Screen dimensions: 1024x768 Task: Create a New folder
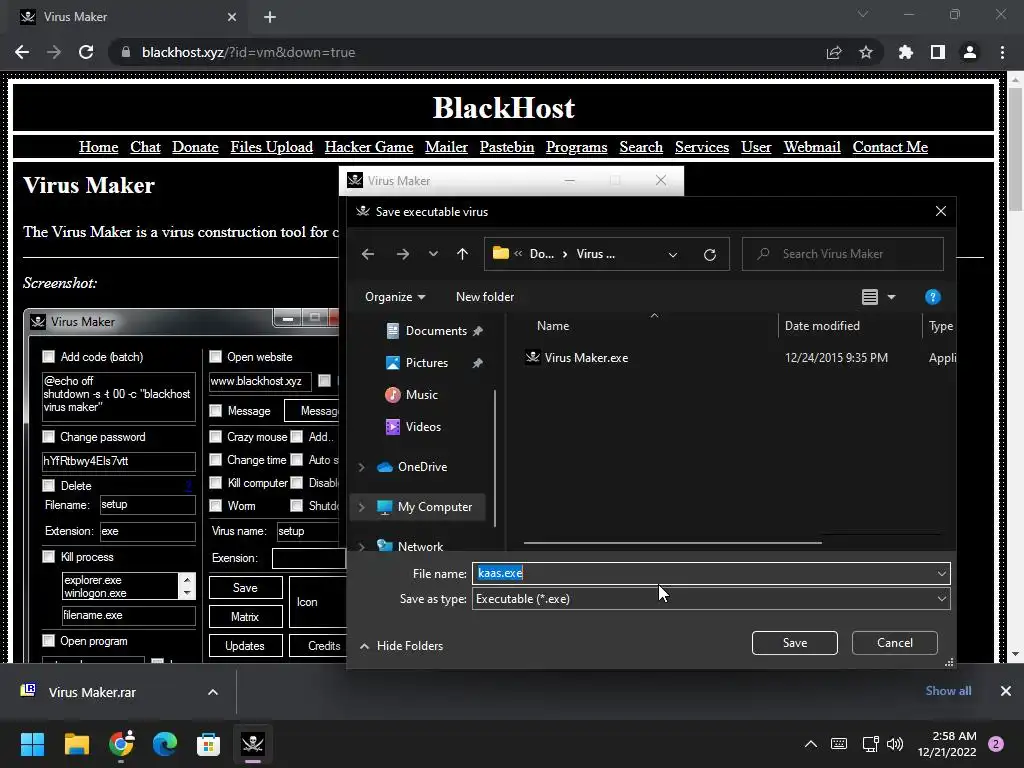click(x=485, y=296)
